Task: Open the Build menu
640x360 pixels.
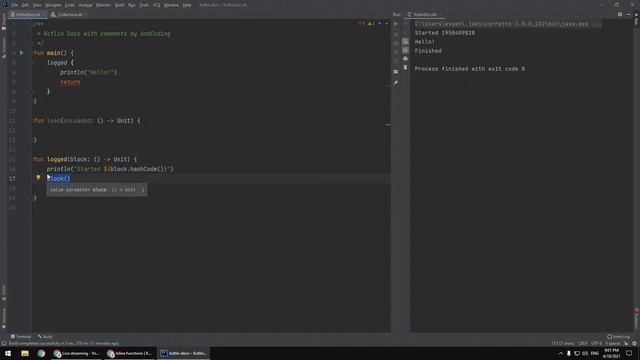Action: click(120, 5)
